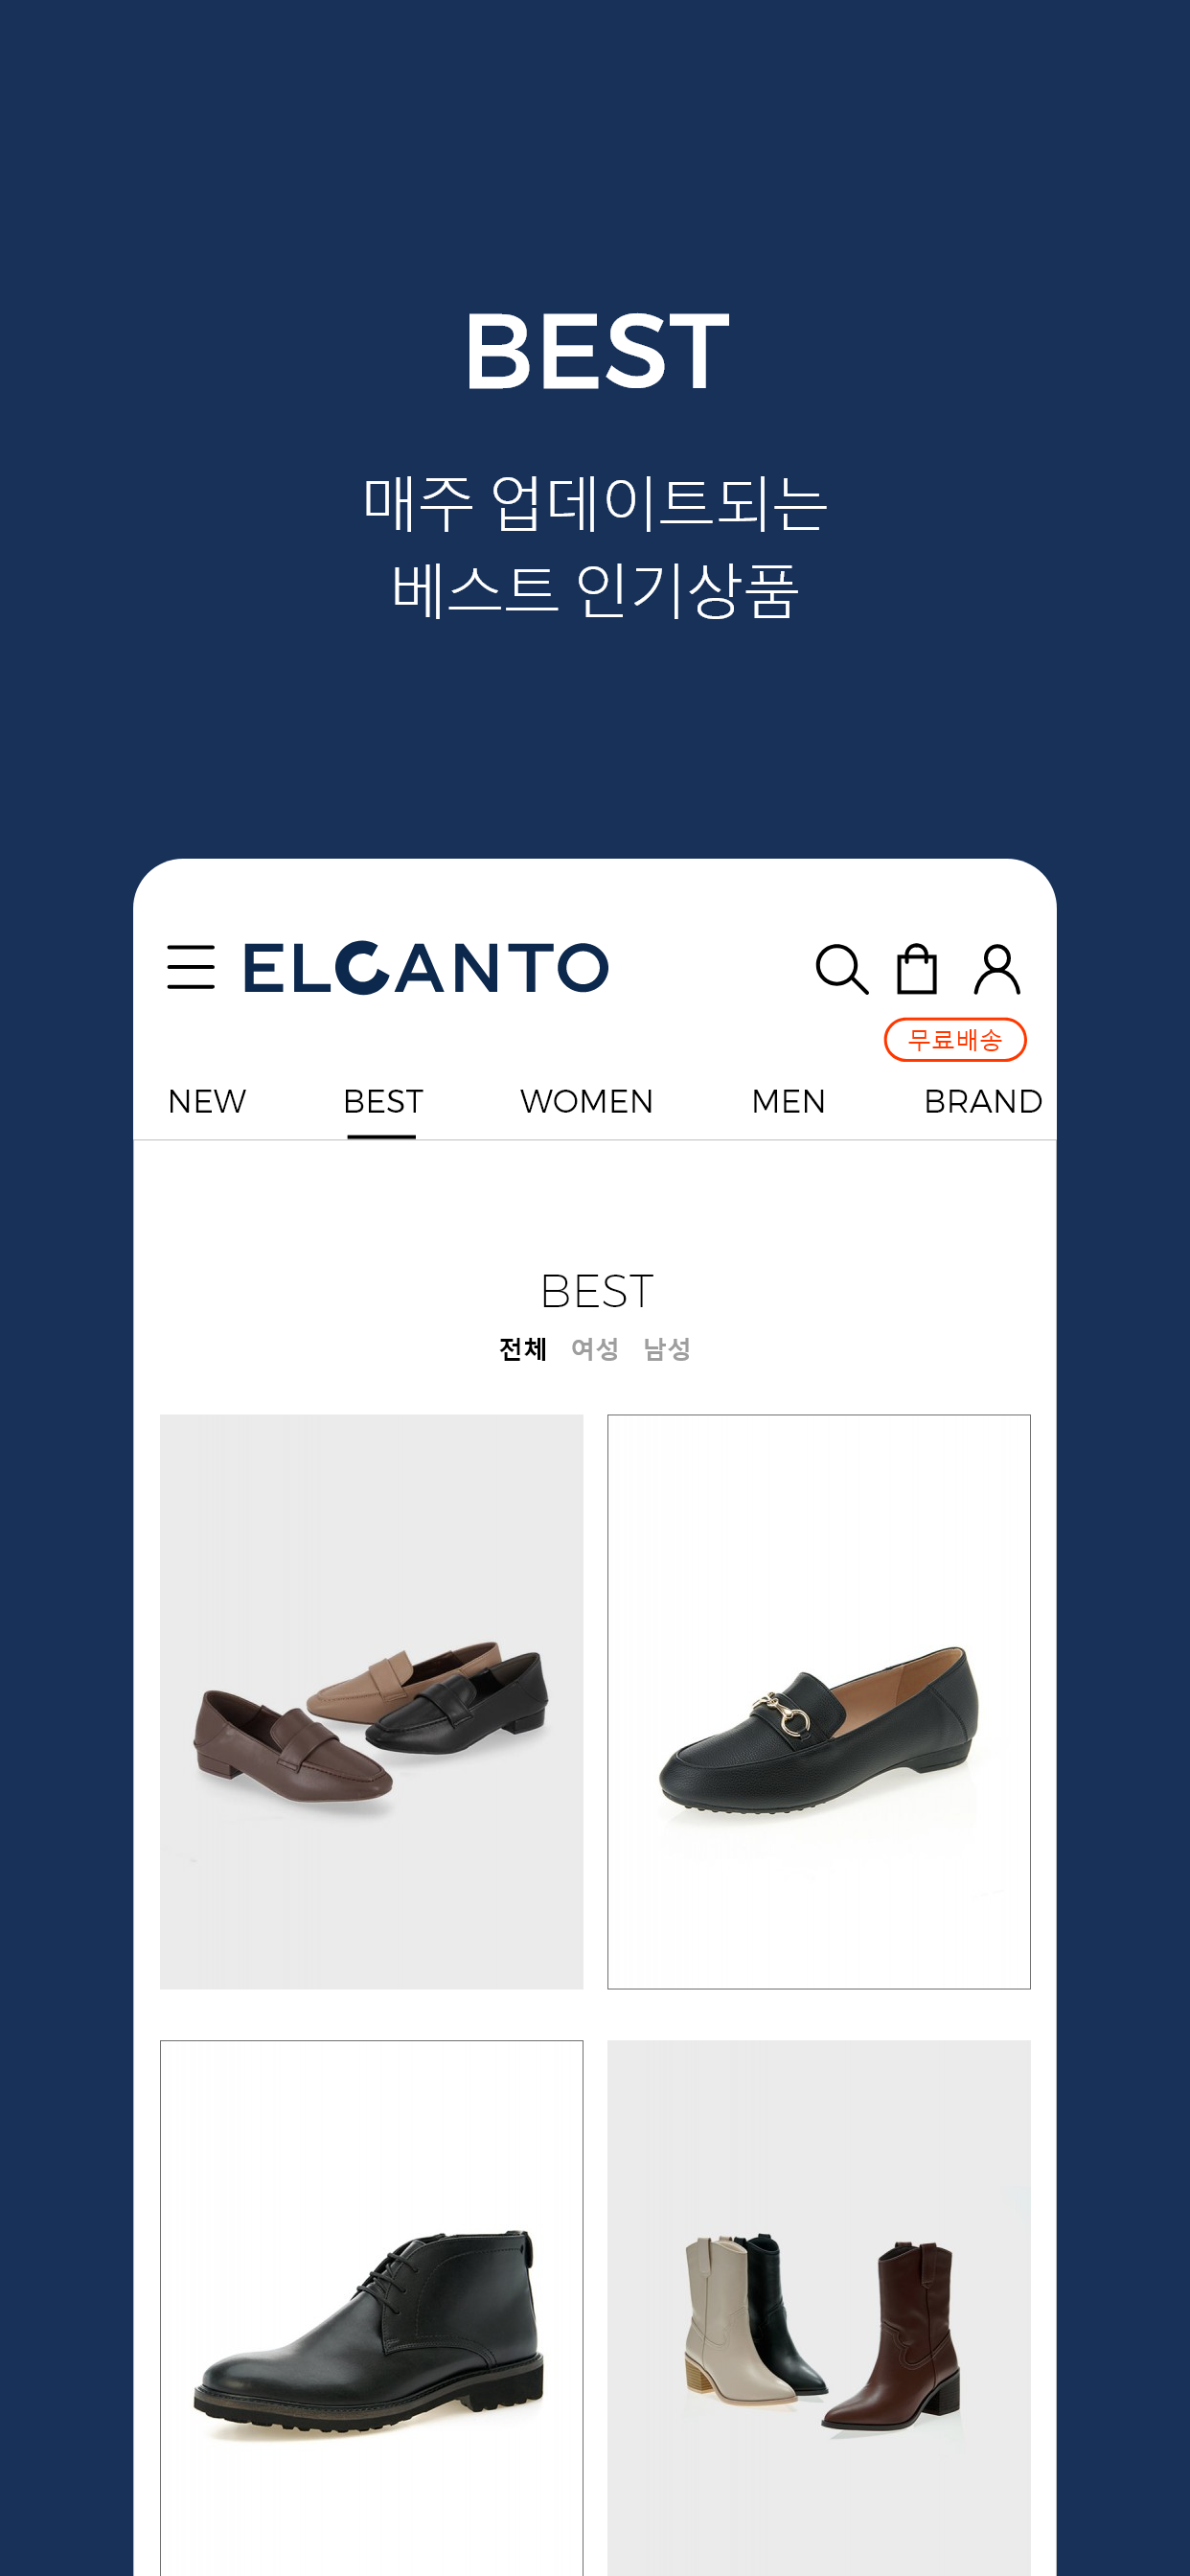1190x2576 pixels.
Task: Open the shopping bag icon
Action: 917,968
